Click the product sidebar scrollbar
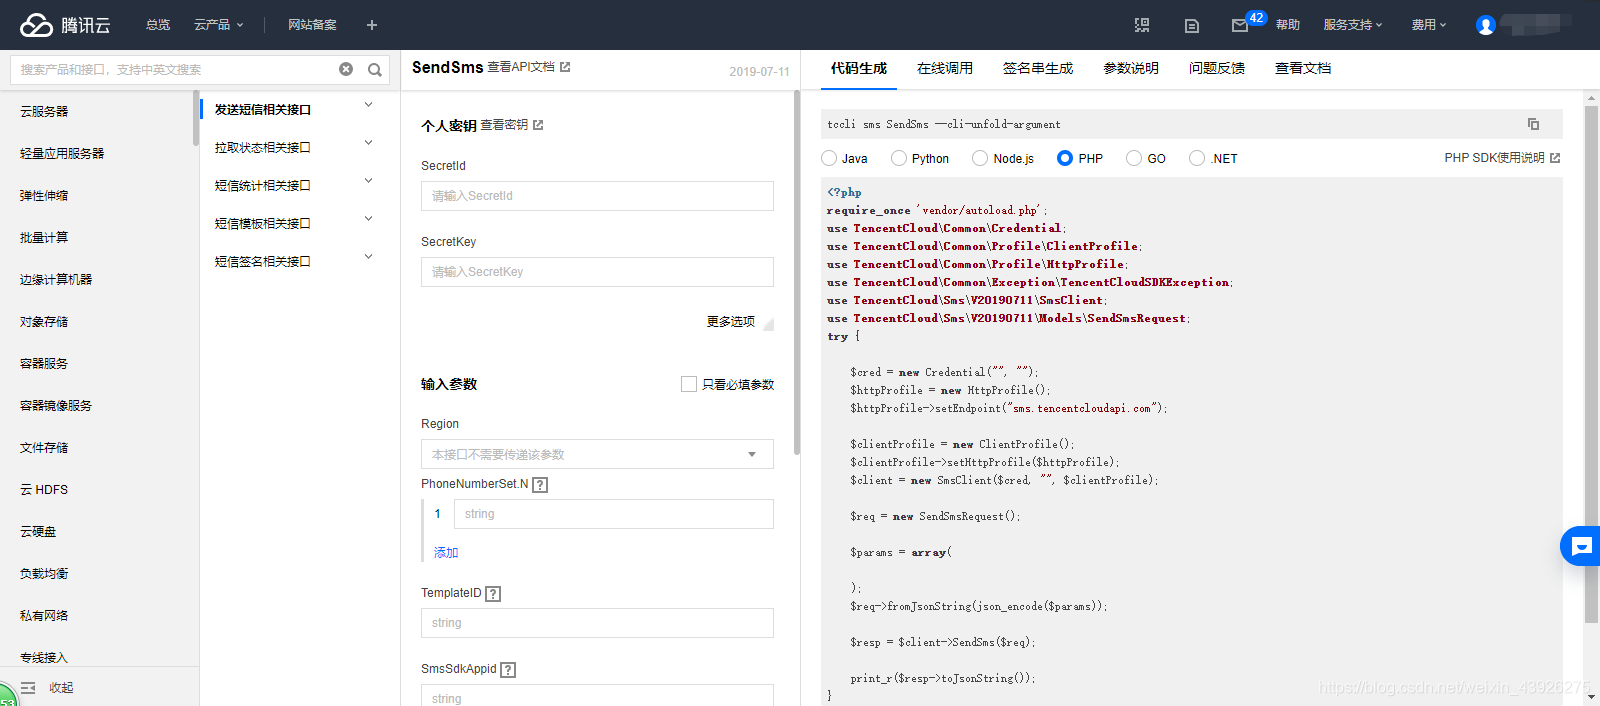 pos(196,118)
